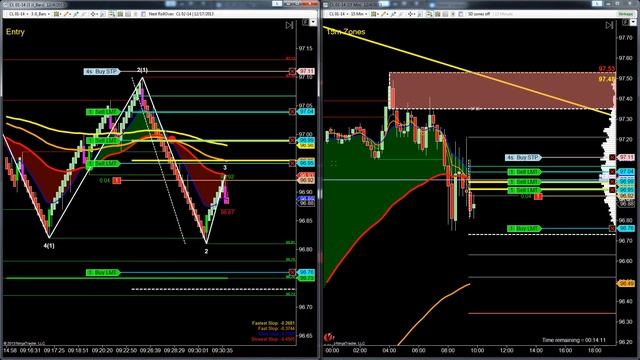Open data box icon in Turn Zones toolbar

pyautogui.click(x=437, y=14)
